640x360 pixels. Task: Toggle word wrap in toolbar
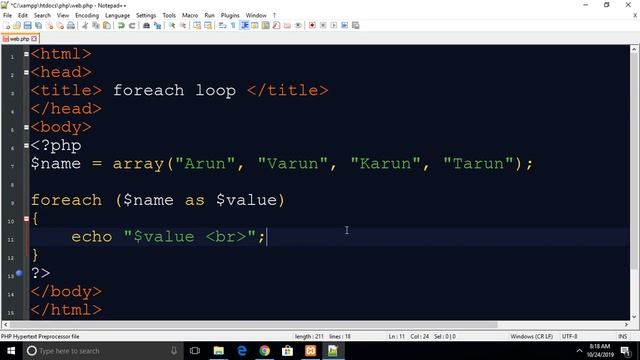(x=222, y=25)
